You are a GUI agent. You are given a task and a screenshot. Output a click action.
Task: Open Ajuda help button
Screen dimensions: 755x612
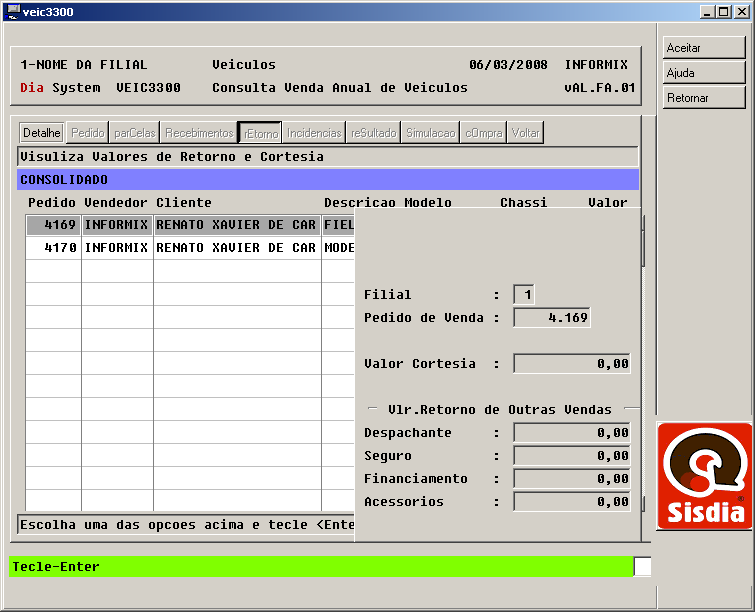point(704,73)
